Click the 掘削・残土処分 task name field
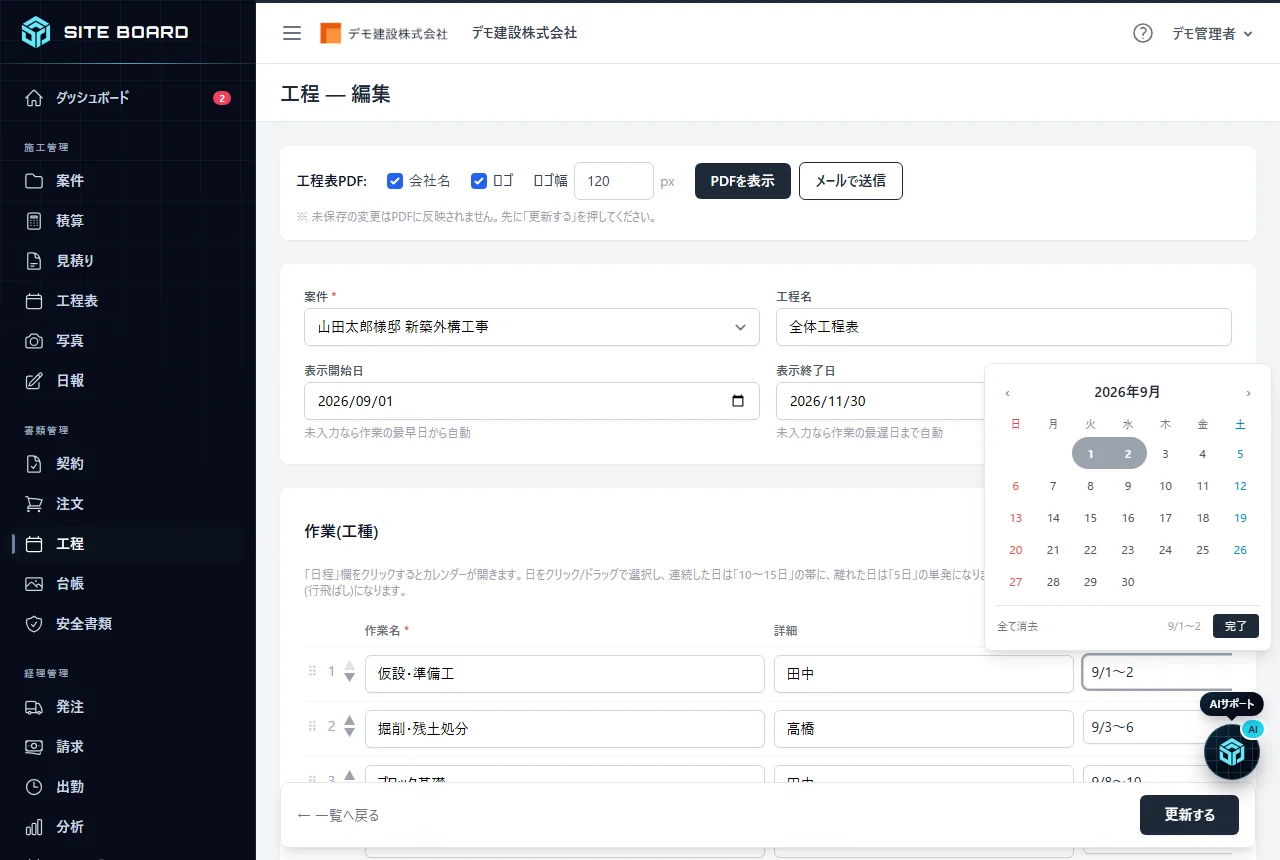This screenshot has height=860, width=1280. coord(565,729)
